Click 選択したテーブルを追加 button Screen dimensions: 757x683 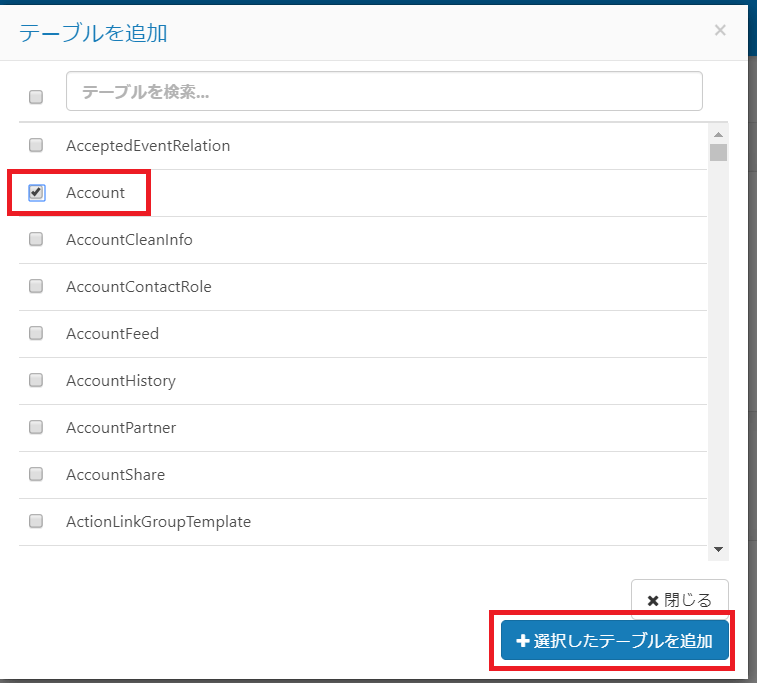click(x=614, y=641)
